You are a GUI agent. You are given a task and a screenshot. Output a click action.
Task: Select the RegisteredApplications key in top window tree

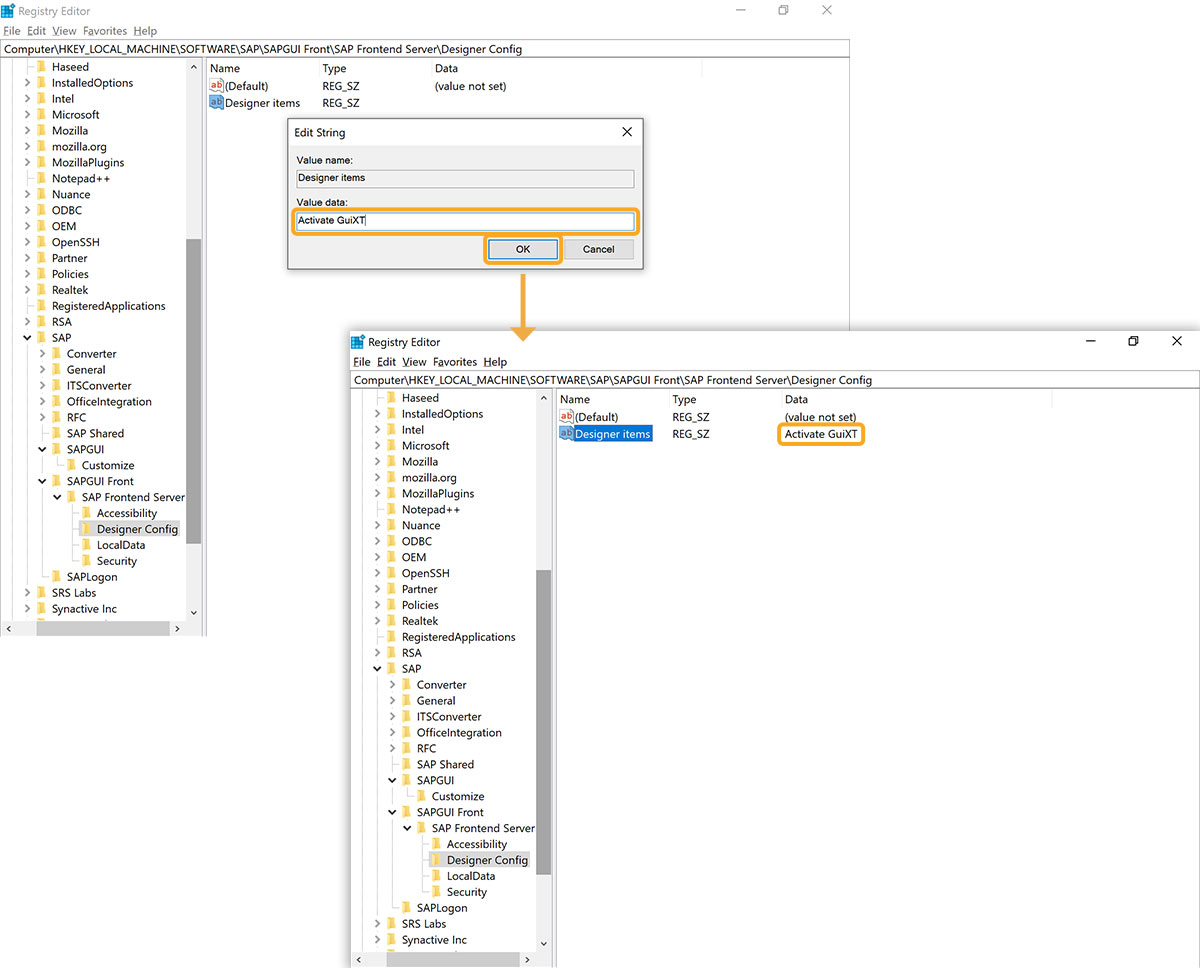(109, 306)
